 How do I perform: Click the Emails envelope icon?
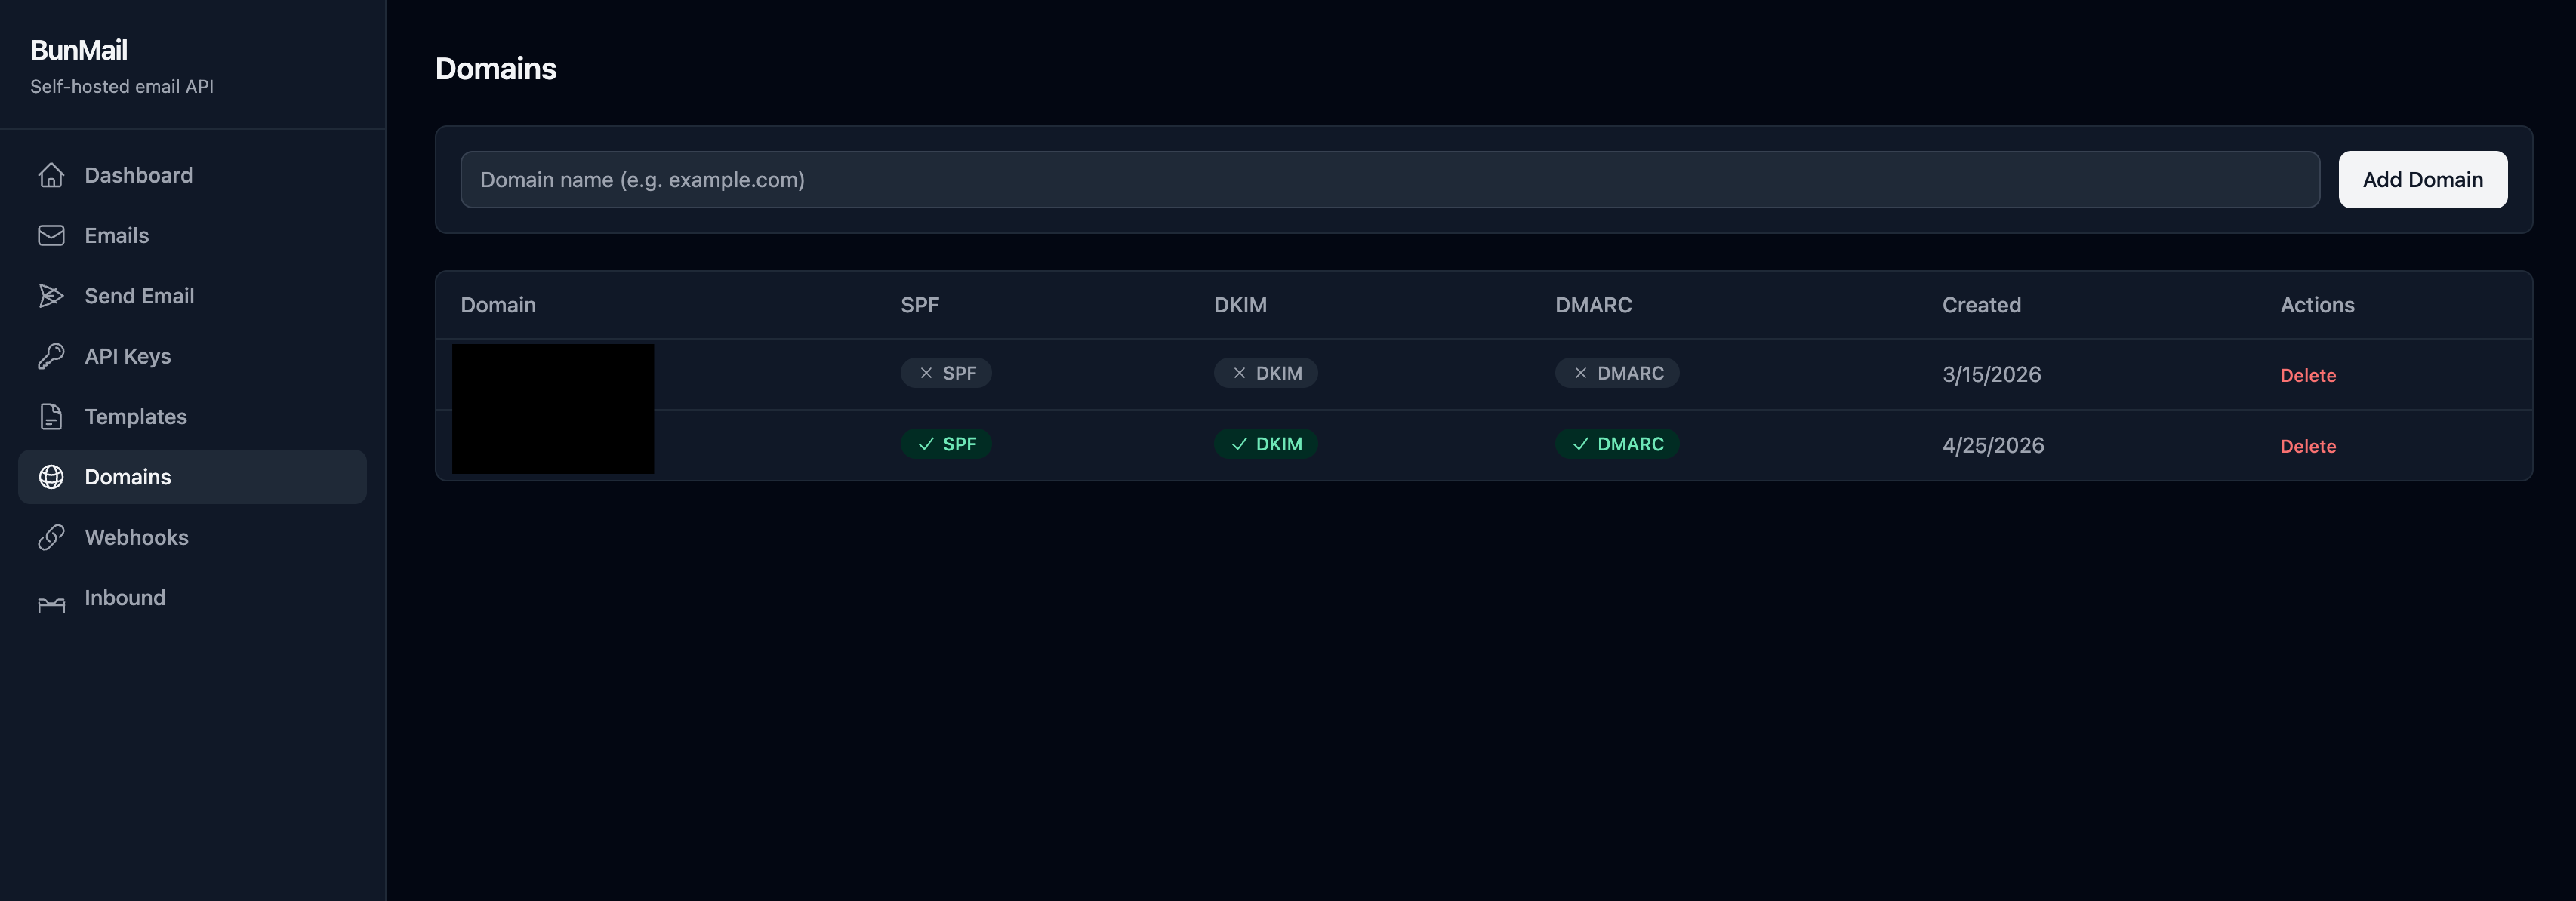(x=51, y=235)
